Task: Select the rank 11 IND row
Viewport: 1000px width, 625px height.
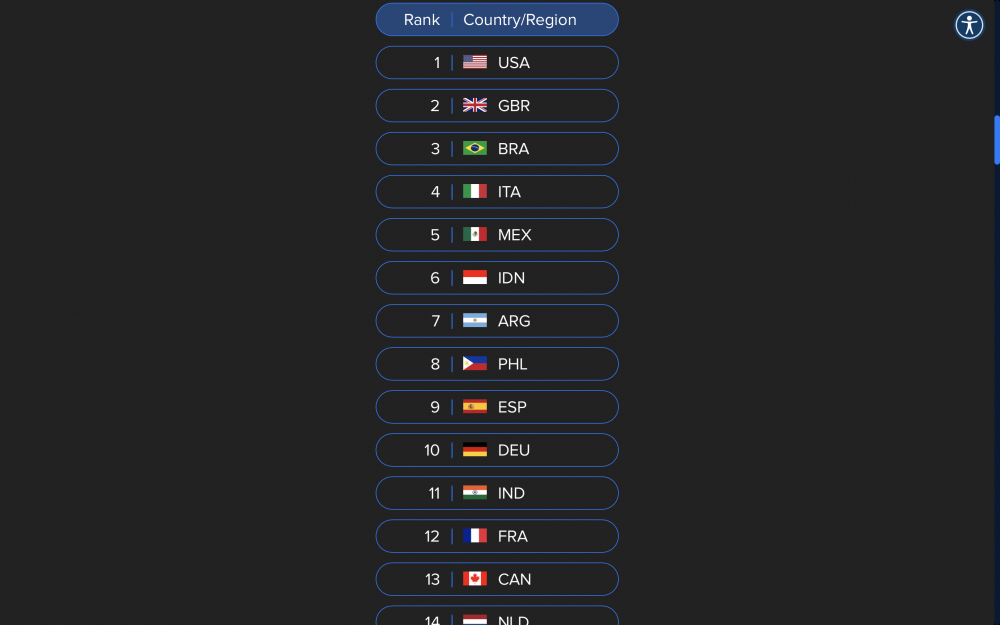Action: [497, 493]
